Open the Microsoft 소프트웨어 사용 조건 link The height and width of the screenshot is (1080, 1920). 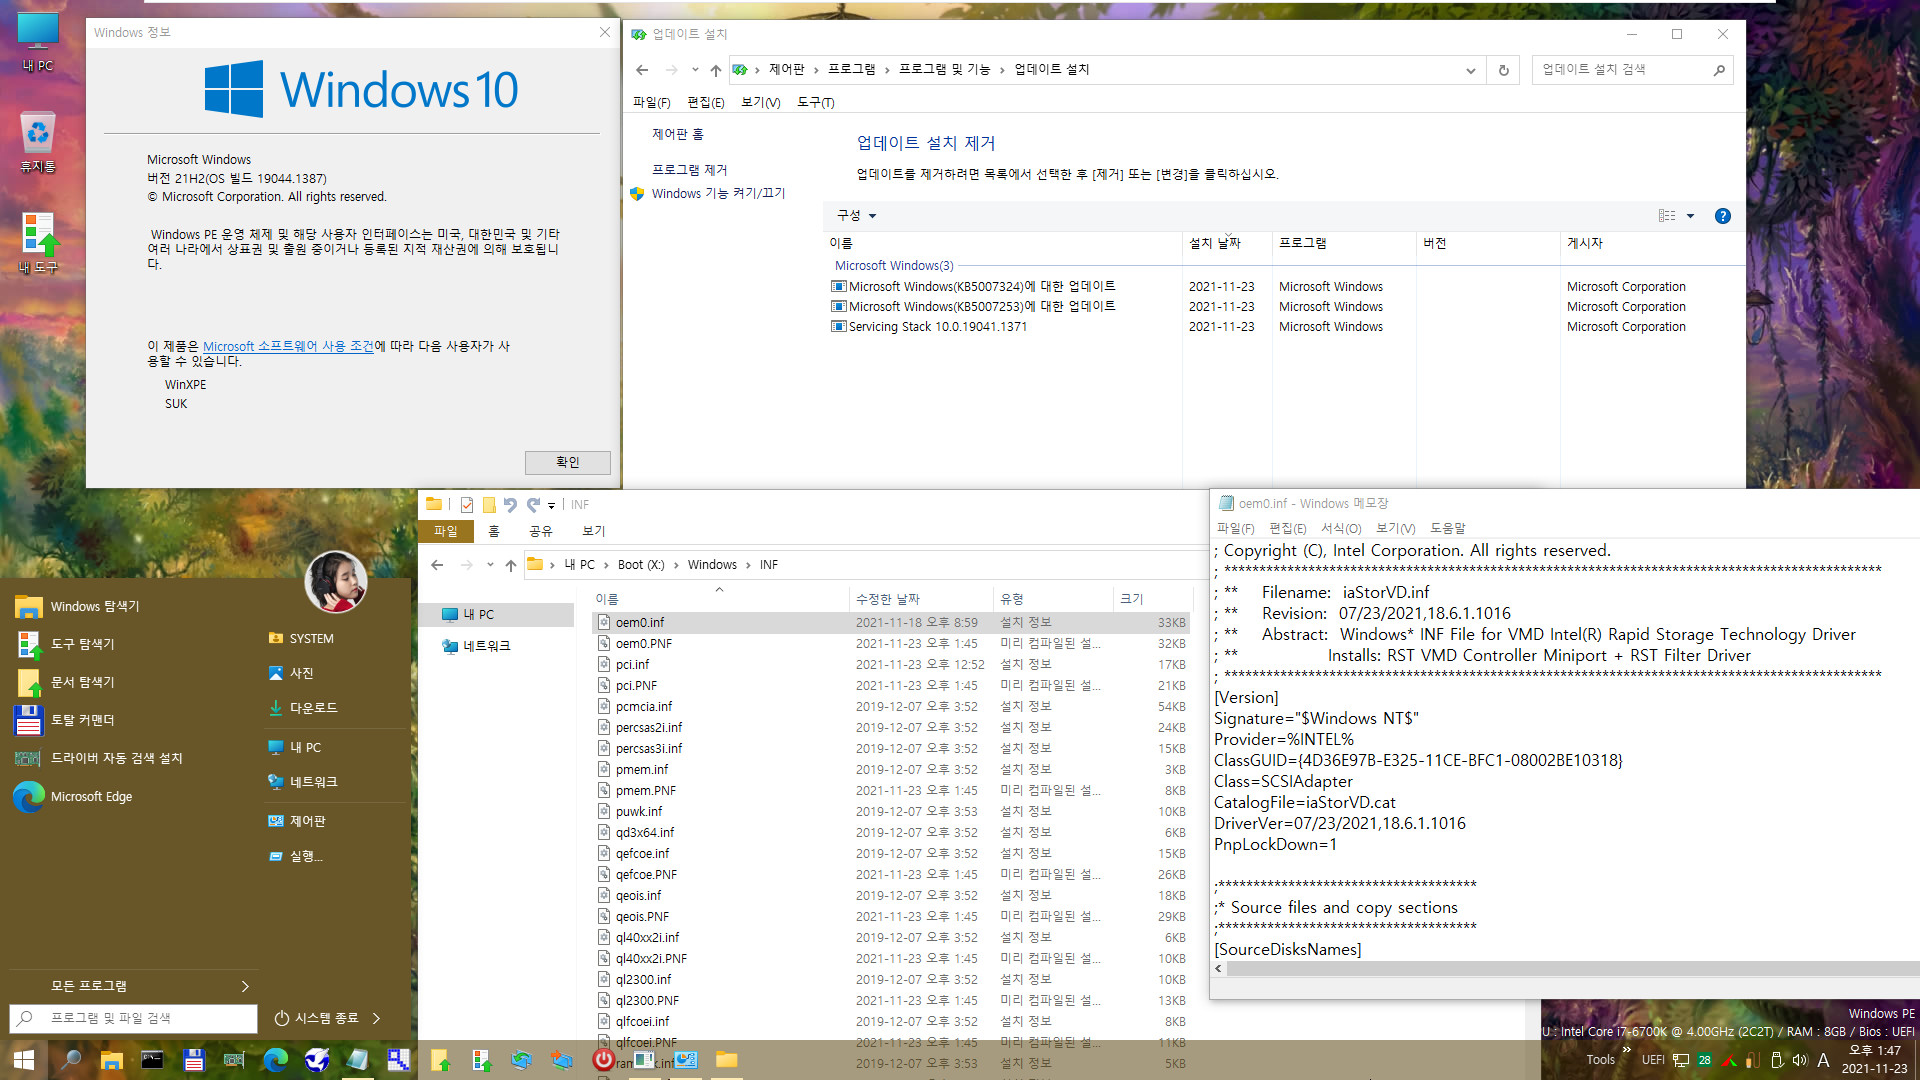coord(288,346)
